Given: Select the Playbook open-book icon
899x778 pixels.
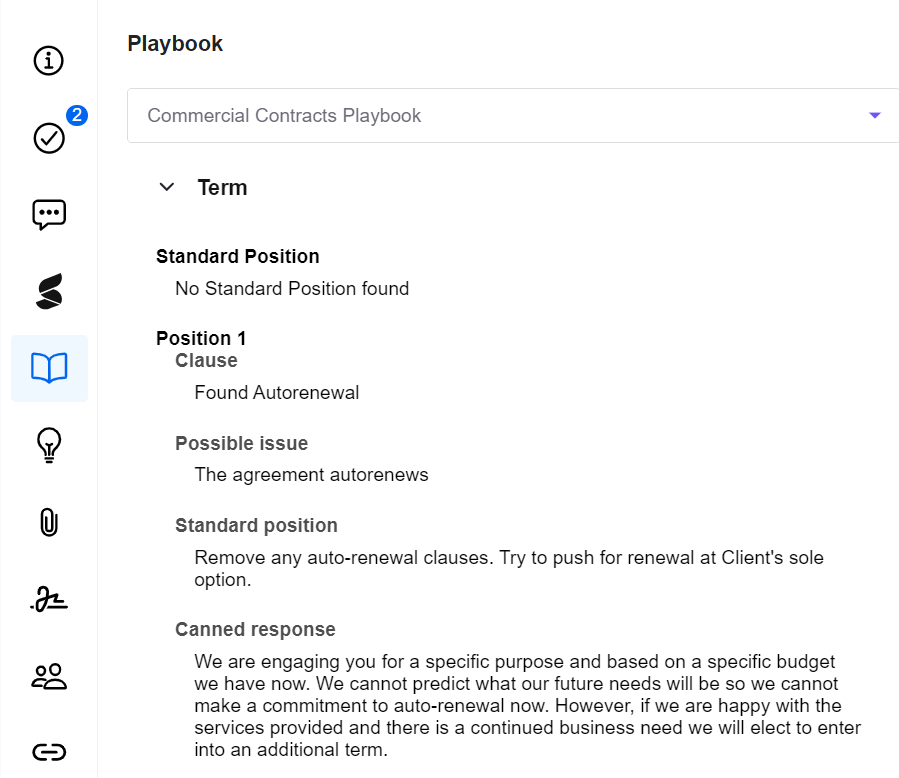Looking at the screenshot, I should pyautogui.click(x=49, y=368).
